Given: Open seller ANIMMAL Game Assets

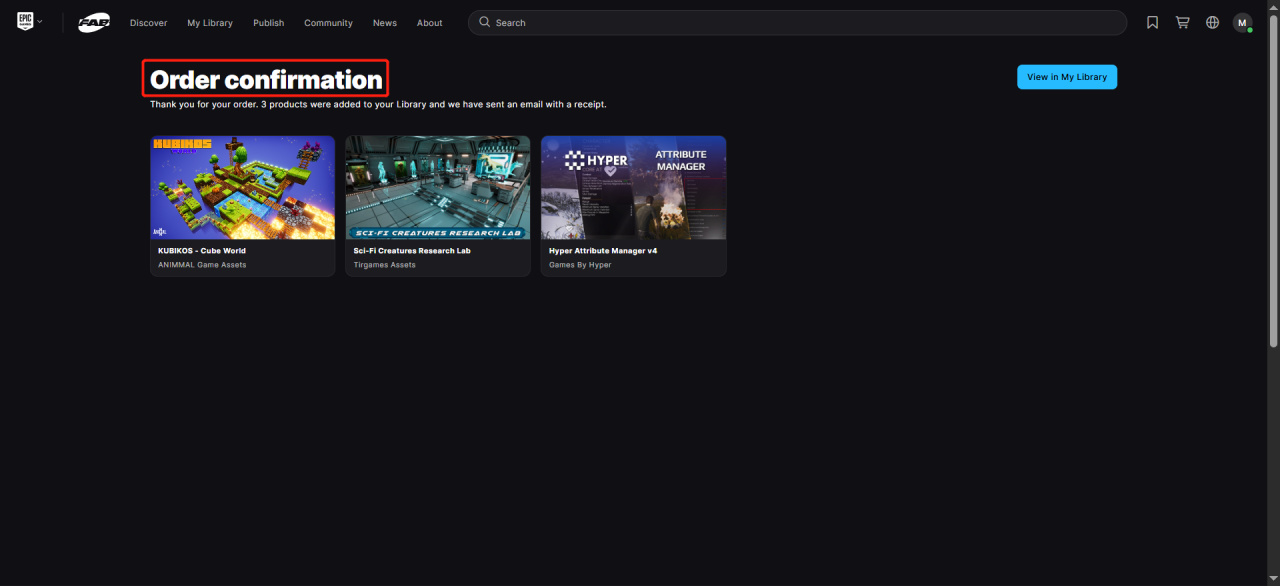Looking at the screenshot, I should click(202, 265).
